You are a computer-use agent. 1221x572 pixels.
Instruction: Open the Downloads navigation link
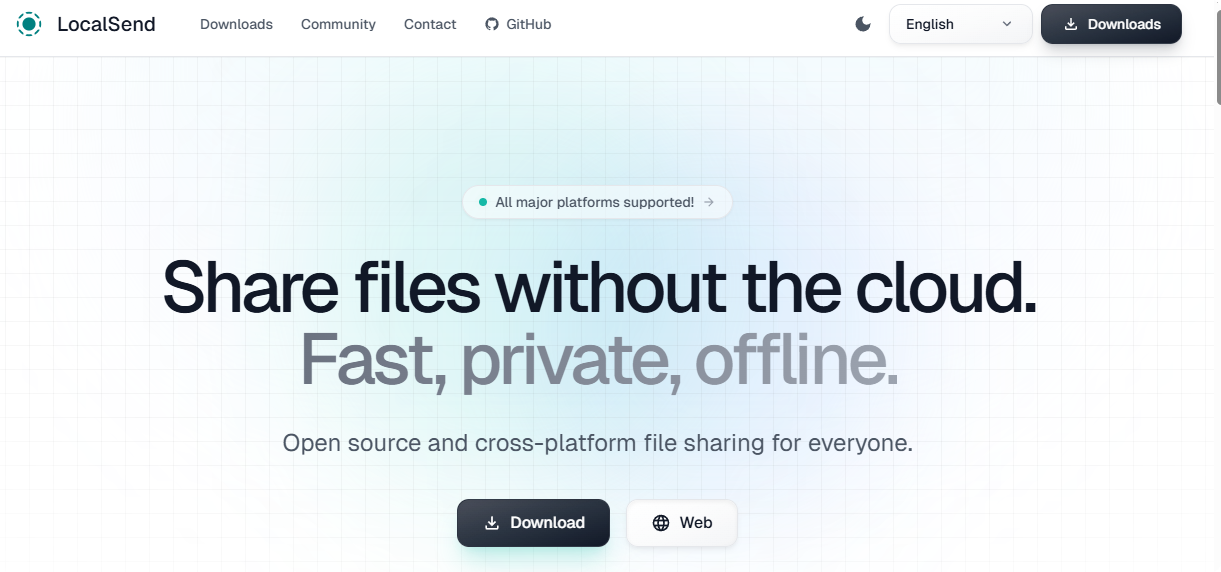(236, 24)
